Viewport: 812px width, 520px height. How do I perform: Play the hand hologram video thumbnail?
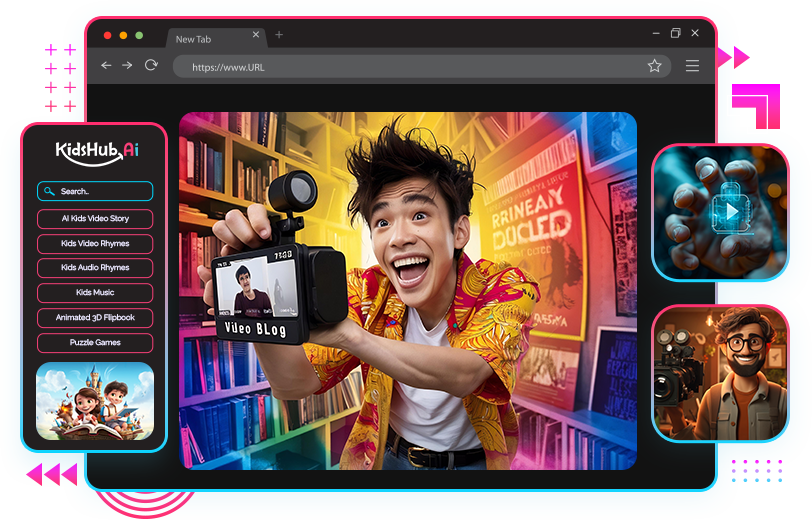click(x=720, y=212)
